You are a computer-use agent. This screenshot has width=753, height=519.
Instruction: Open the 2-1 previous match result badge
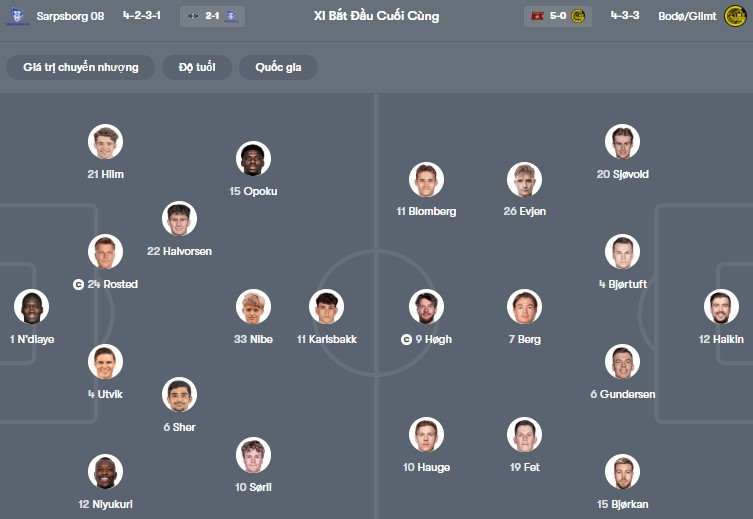tap(211, 16)
